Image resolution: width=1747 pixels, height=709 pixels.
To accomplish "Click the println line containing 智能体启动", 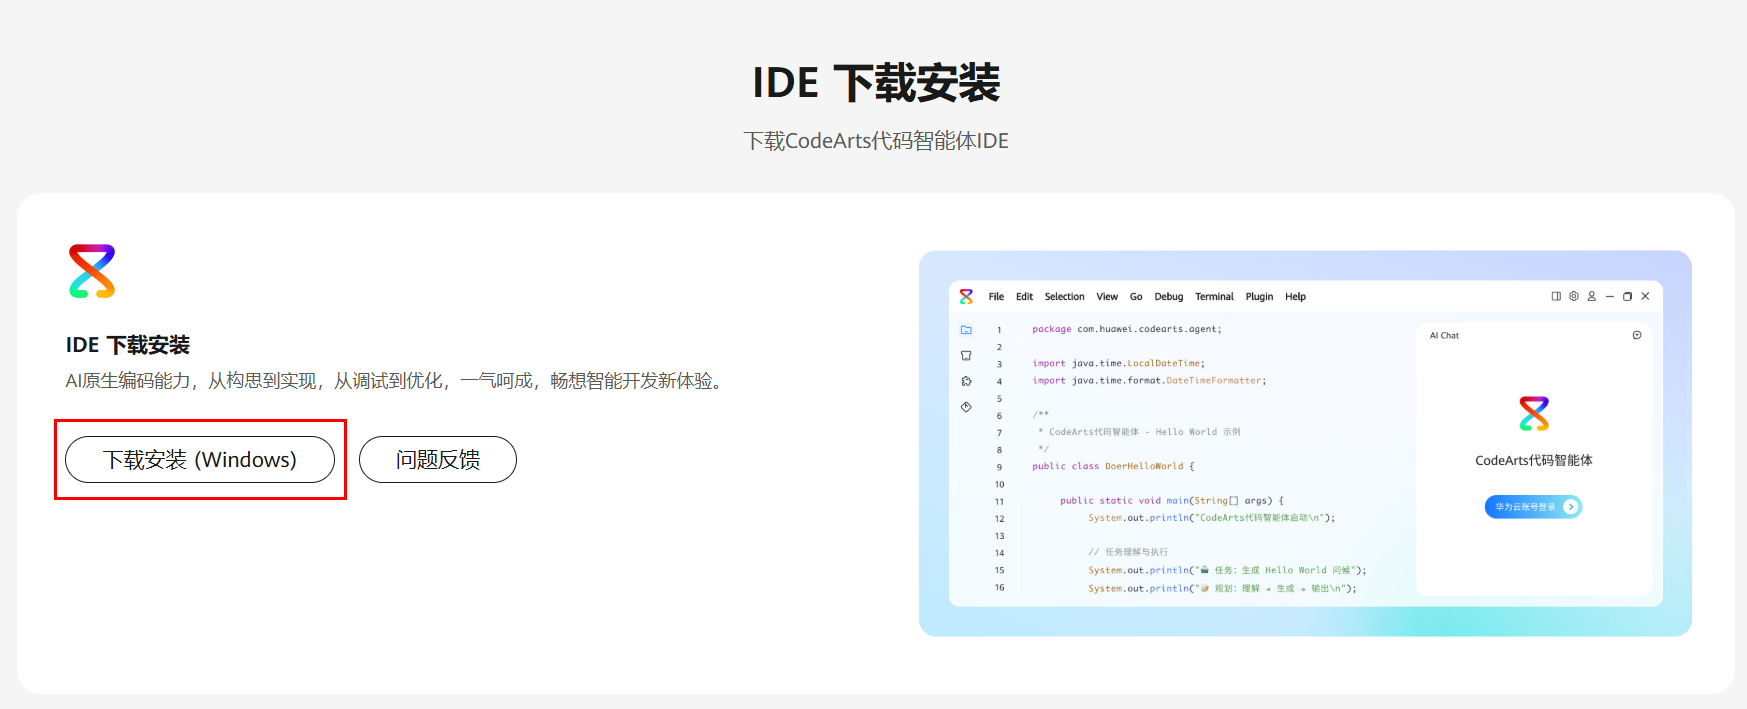I will (1212, 518).
